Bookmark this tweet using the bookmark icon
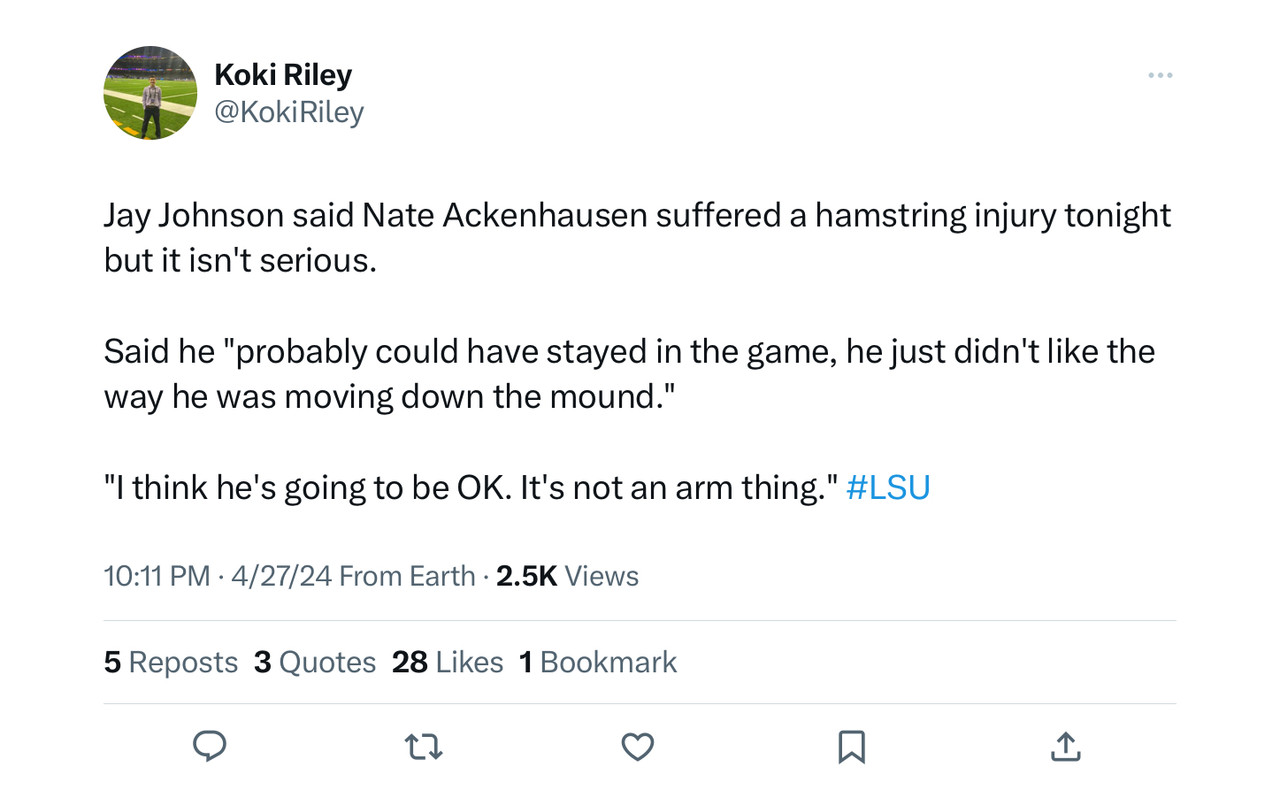Image resolution: width=1280 pixels, height=798 pixels. pos(851,746)
